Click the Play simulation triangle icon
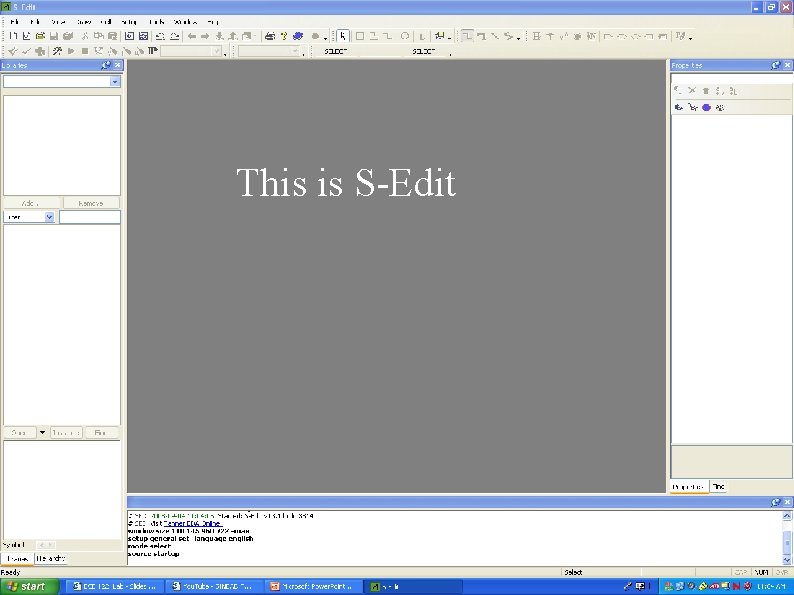The image size is (794, 595). click(71, 51)
